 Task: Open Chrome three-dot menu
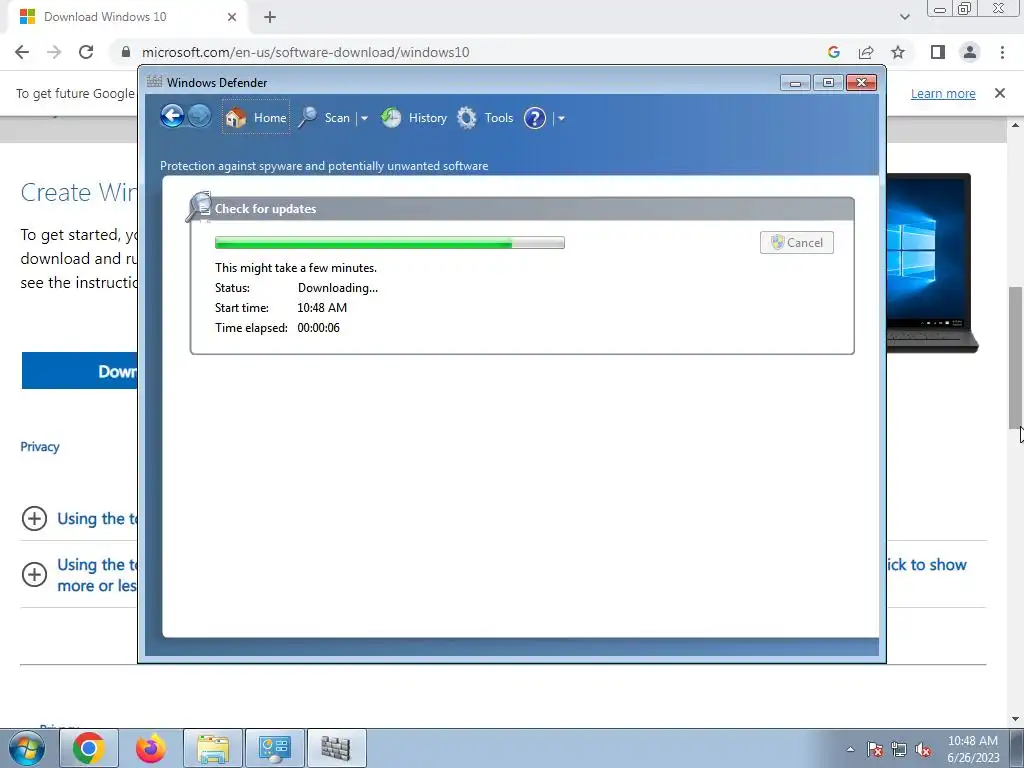point(1002,52)
